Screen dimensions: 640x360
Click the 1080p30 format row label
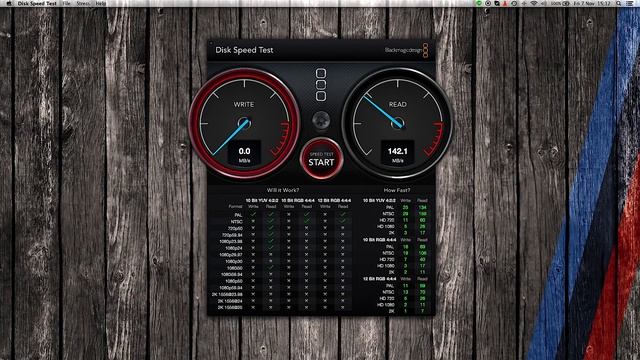[234, 261]
